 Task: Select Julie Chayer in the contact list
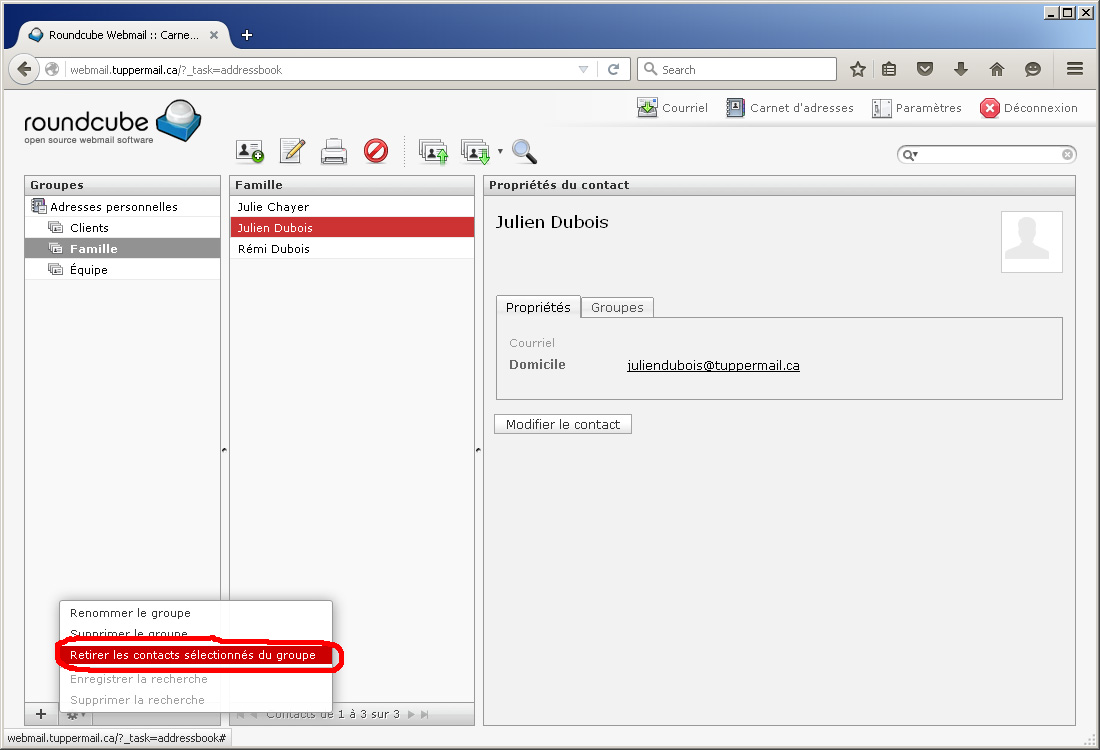tap(273, 207)
